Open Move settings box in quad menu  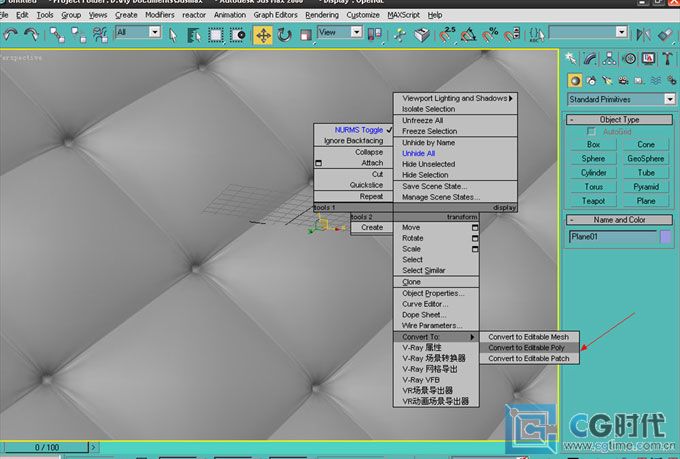pyautogui.click(x=474, y=227)
